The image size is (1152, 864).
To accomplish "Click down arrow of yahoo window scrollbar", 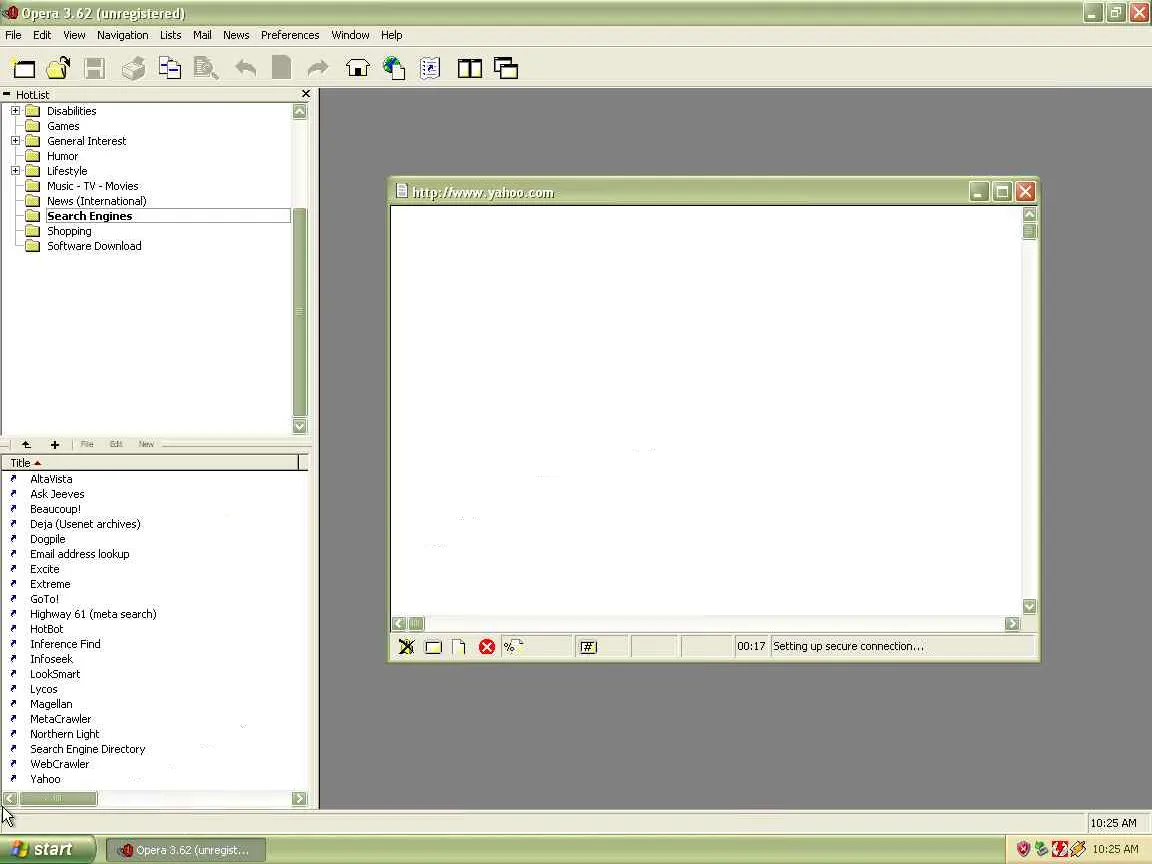I will 1029,607.
